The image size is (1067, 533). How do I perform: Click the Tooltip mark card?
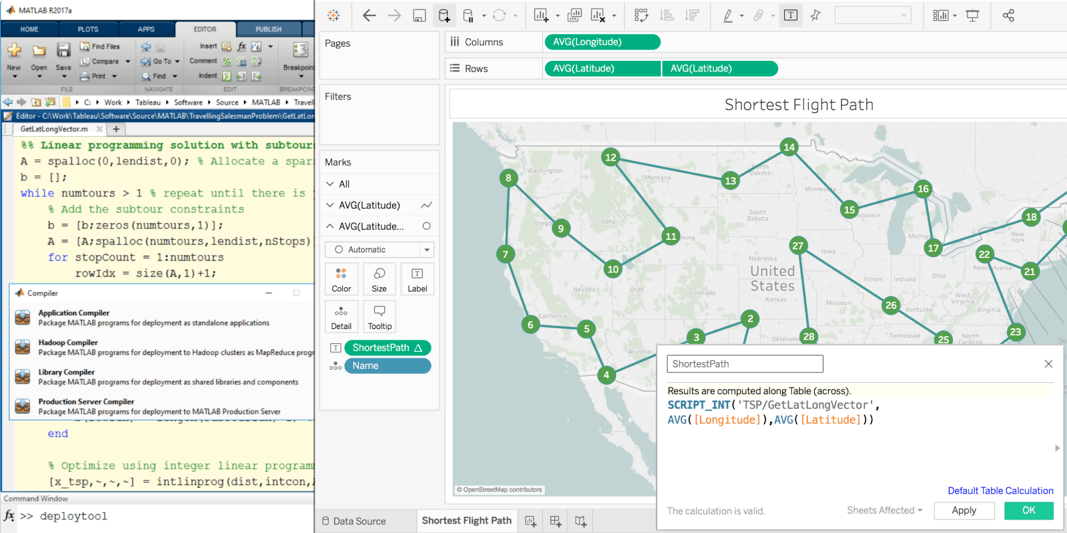(379, 316)
